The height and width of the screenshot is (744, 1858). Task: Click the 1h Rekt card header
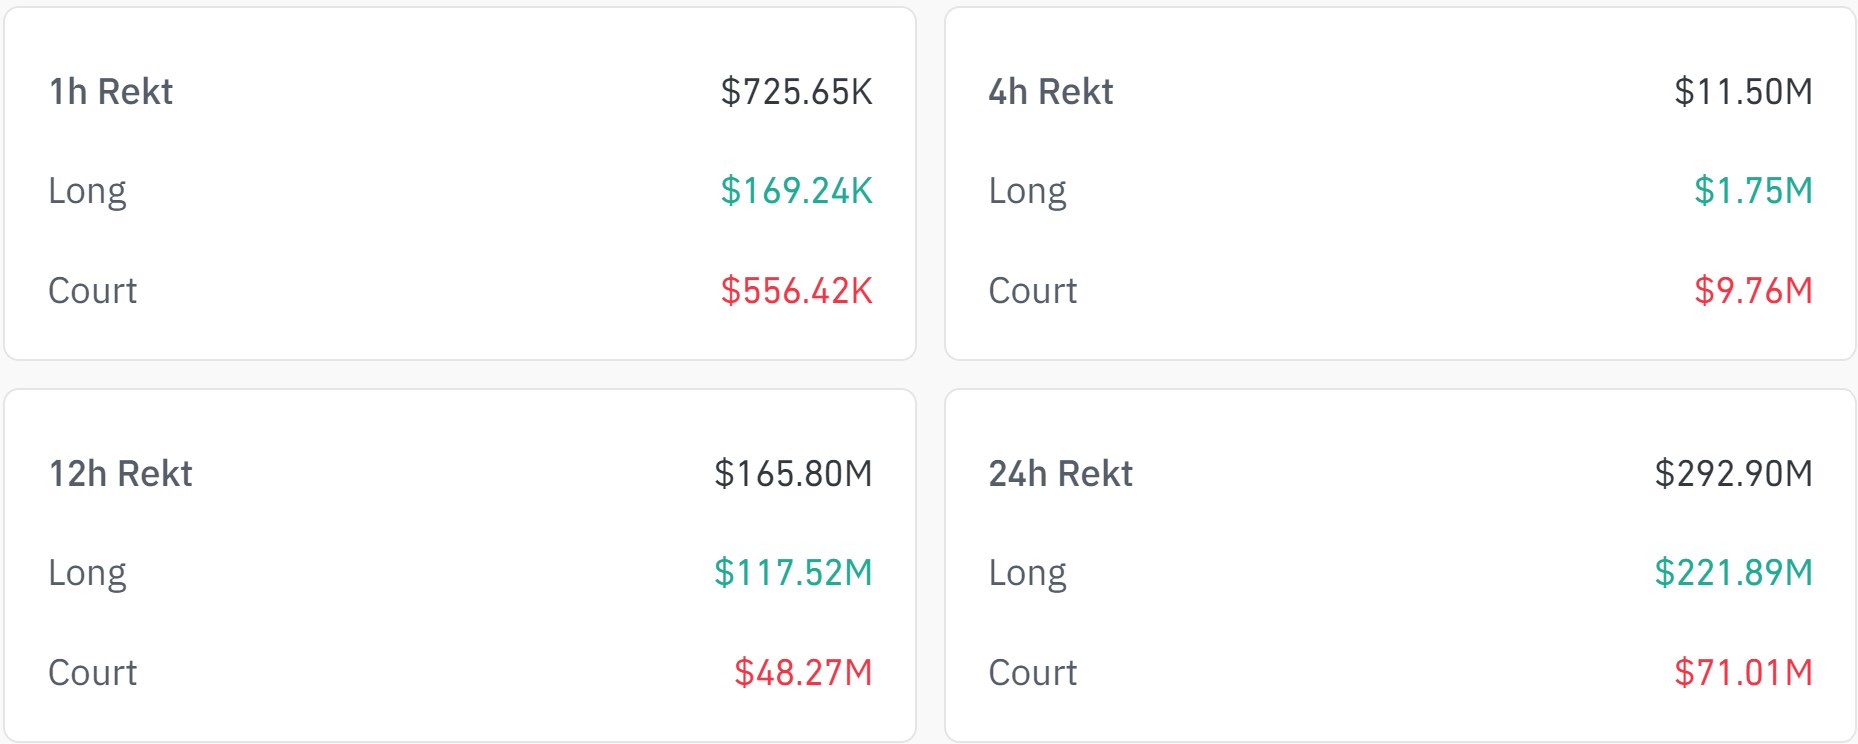tap(110, 92)
